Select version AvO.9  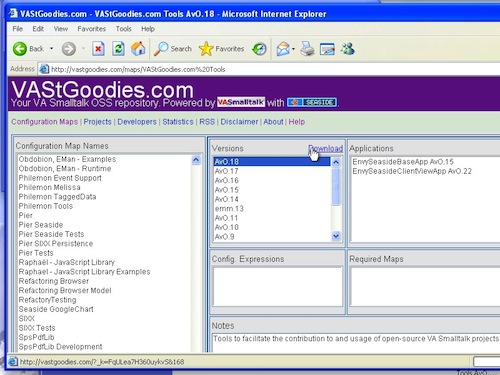pos(272,236)
